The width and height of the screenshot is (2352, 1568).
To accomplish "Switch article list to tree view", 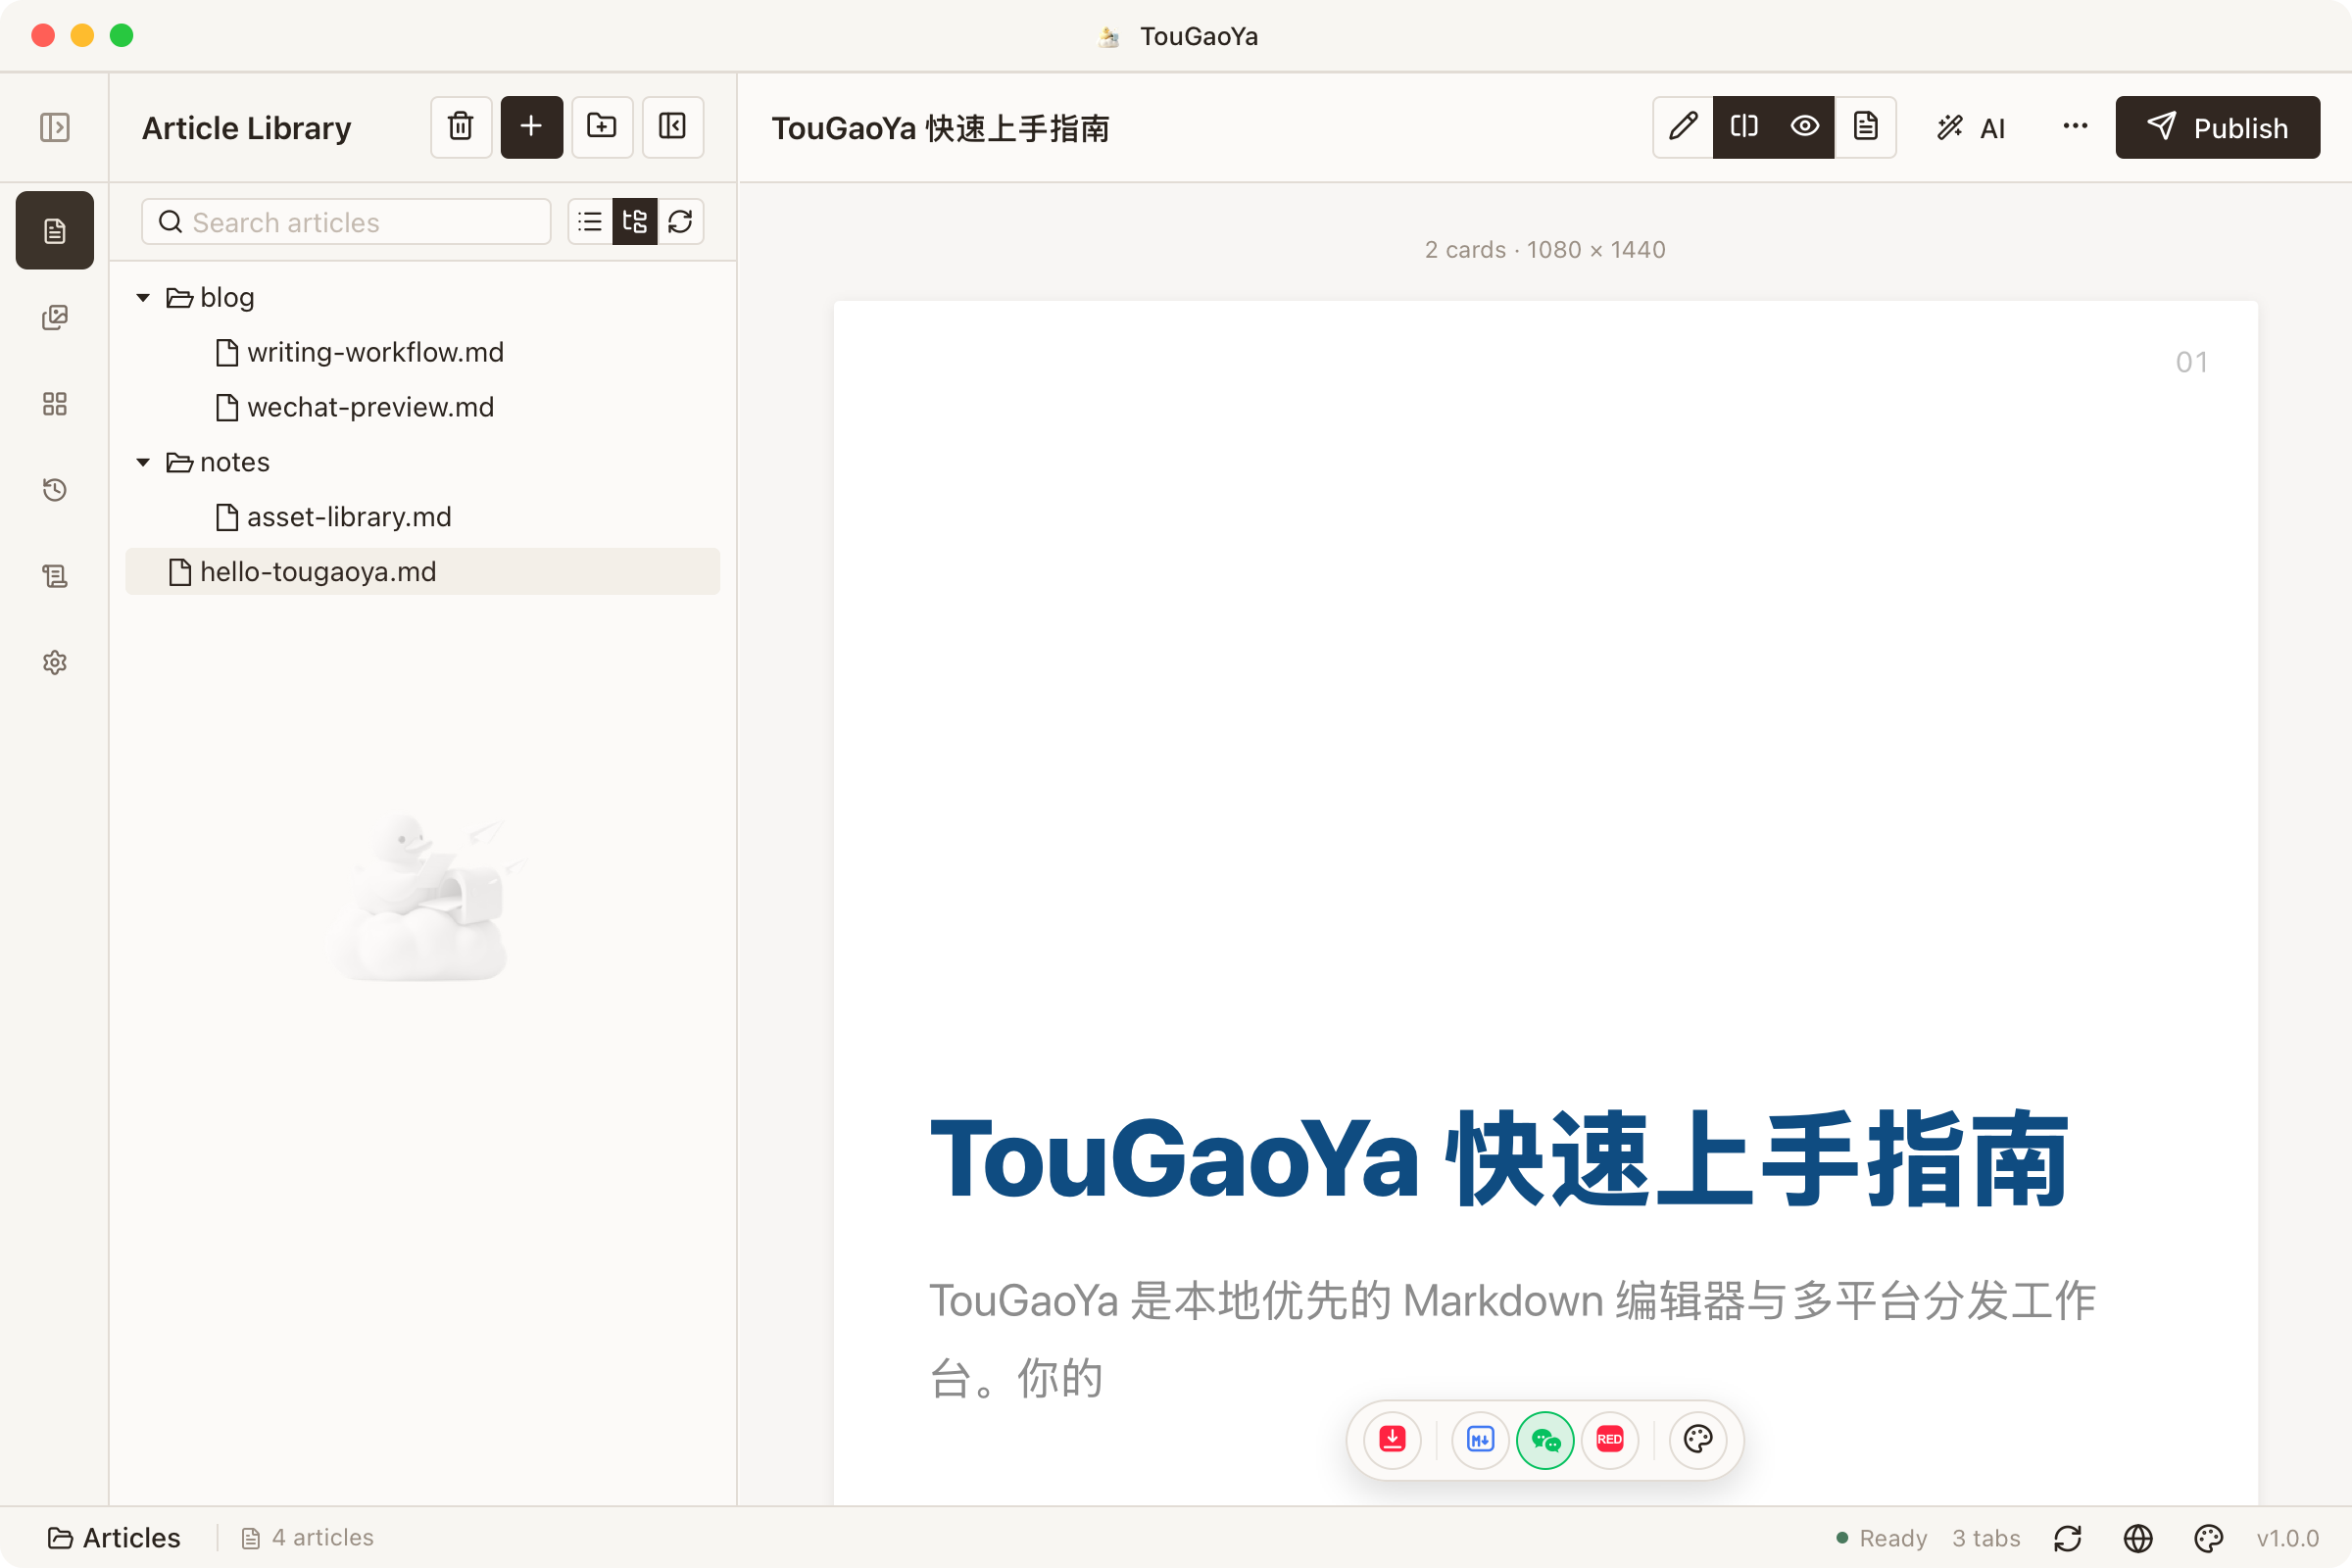I will (x=635, y=222).
